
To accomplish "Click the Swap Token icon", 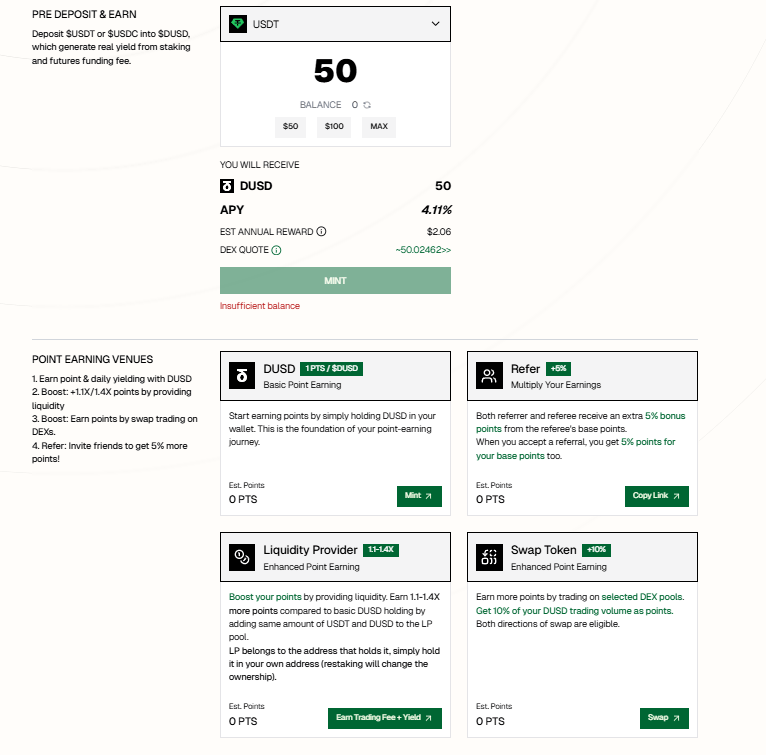I will pyautogui.click(x=489, y=557).
